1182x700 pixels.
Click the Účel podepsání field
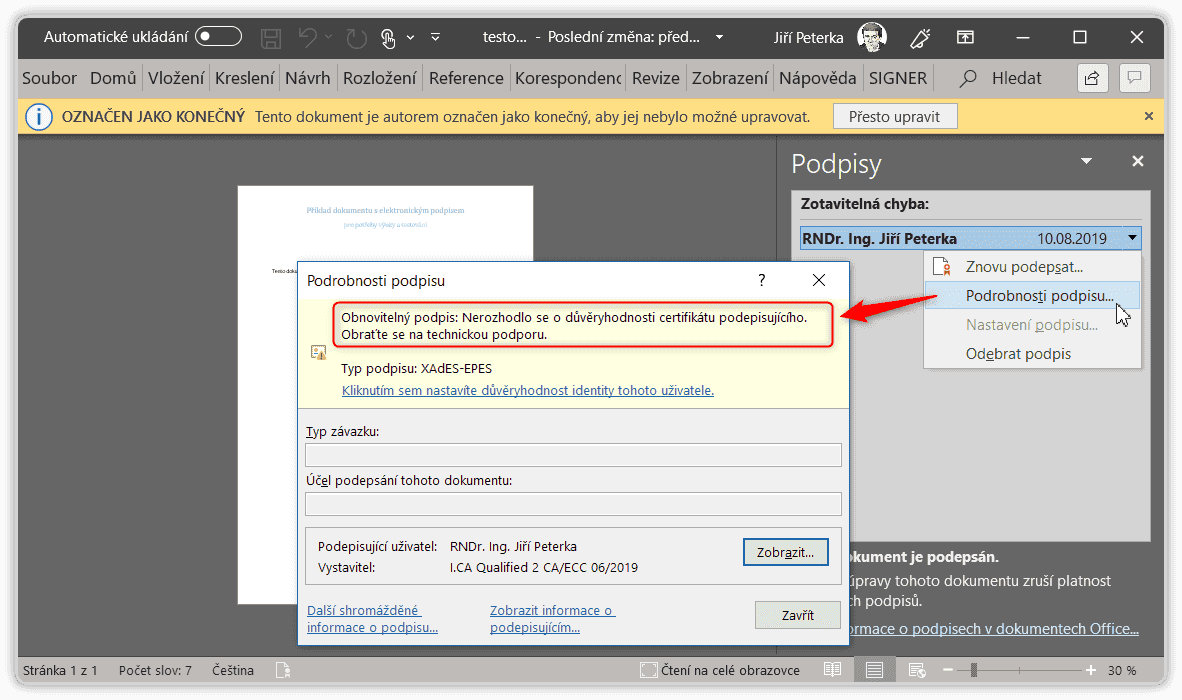pos(573,503)
